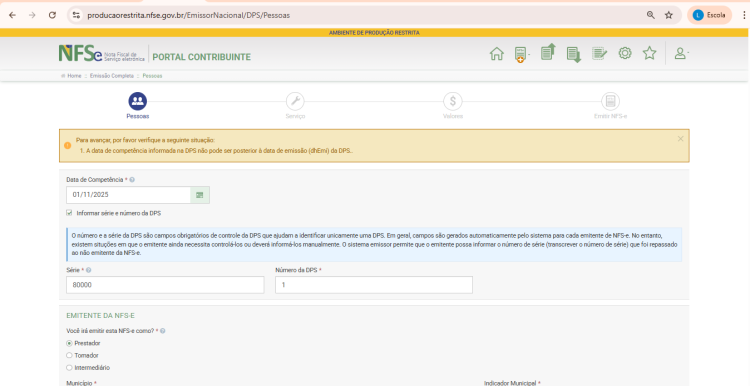Close the yellow warning alert
The image size is (750, 386).
point(680,139)
